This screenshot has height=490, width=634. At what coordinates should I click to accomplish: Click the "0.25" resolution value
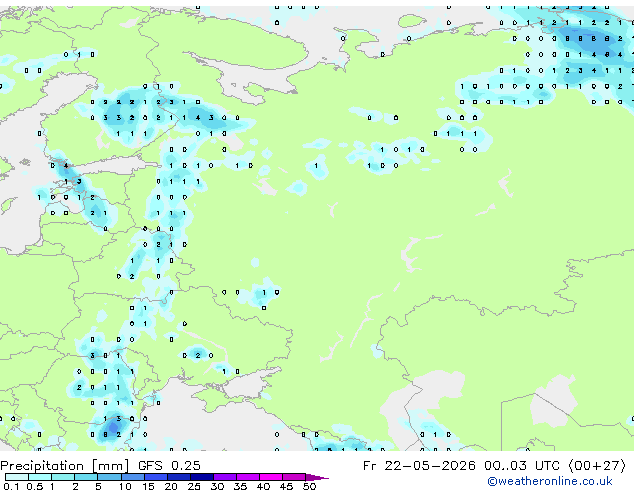186,466
